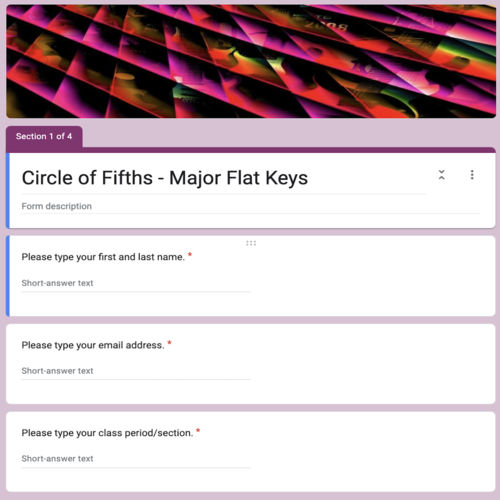Select the Section 1 of 4 tab
This screenshot has height=500, width=500.
(x=44, y=136)
